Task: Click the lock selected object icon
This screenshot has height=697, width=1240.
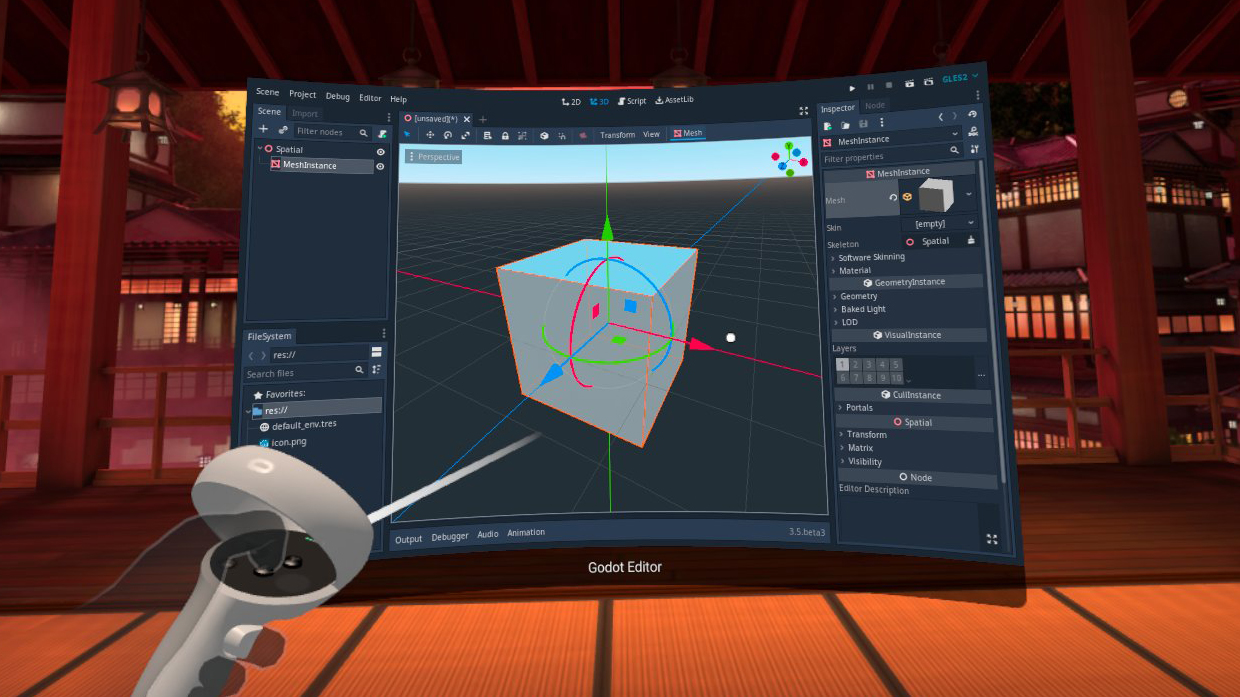Action: click(x=505, y=135)
